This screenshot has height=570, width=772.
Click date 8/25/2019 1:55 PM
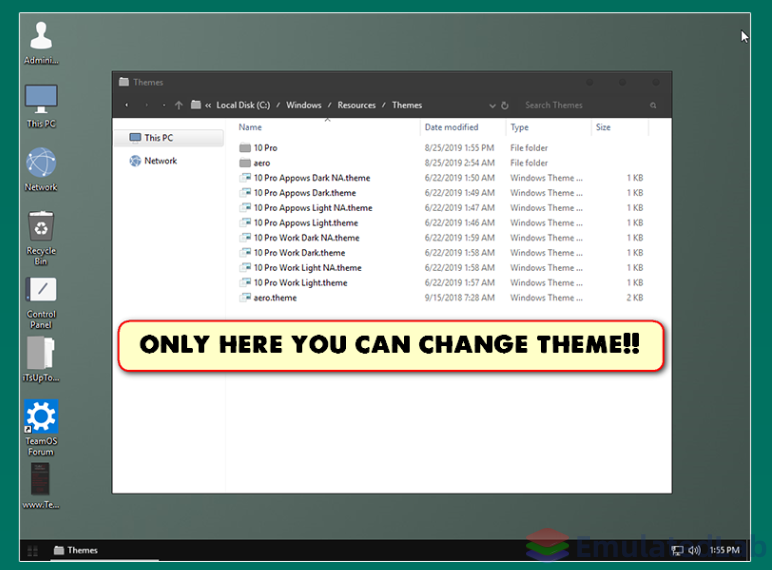[x=459, y=148]
